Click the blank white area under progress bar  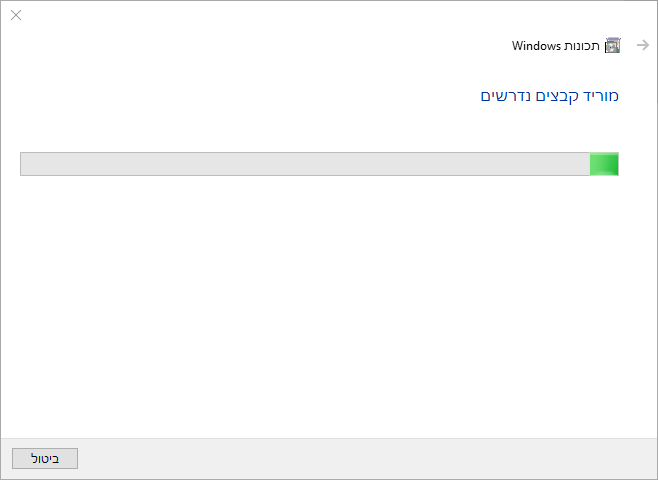(x=329, y=306)
